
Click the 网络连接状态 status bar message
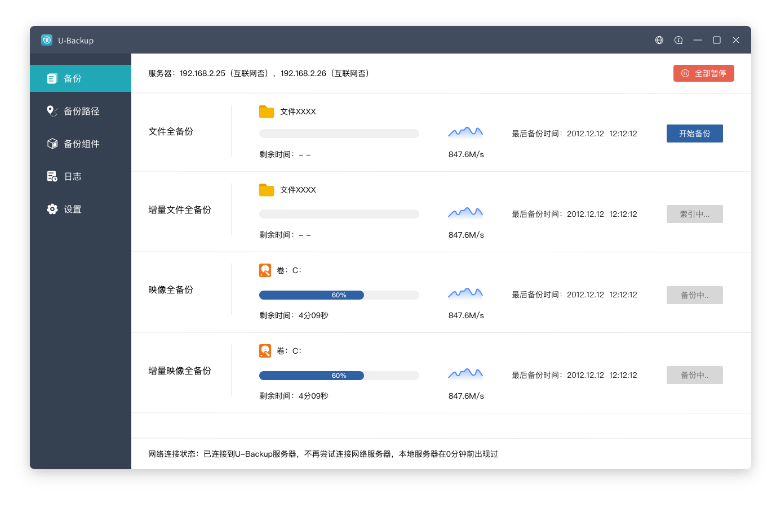pos(323,454)
